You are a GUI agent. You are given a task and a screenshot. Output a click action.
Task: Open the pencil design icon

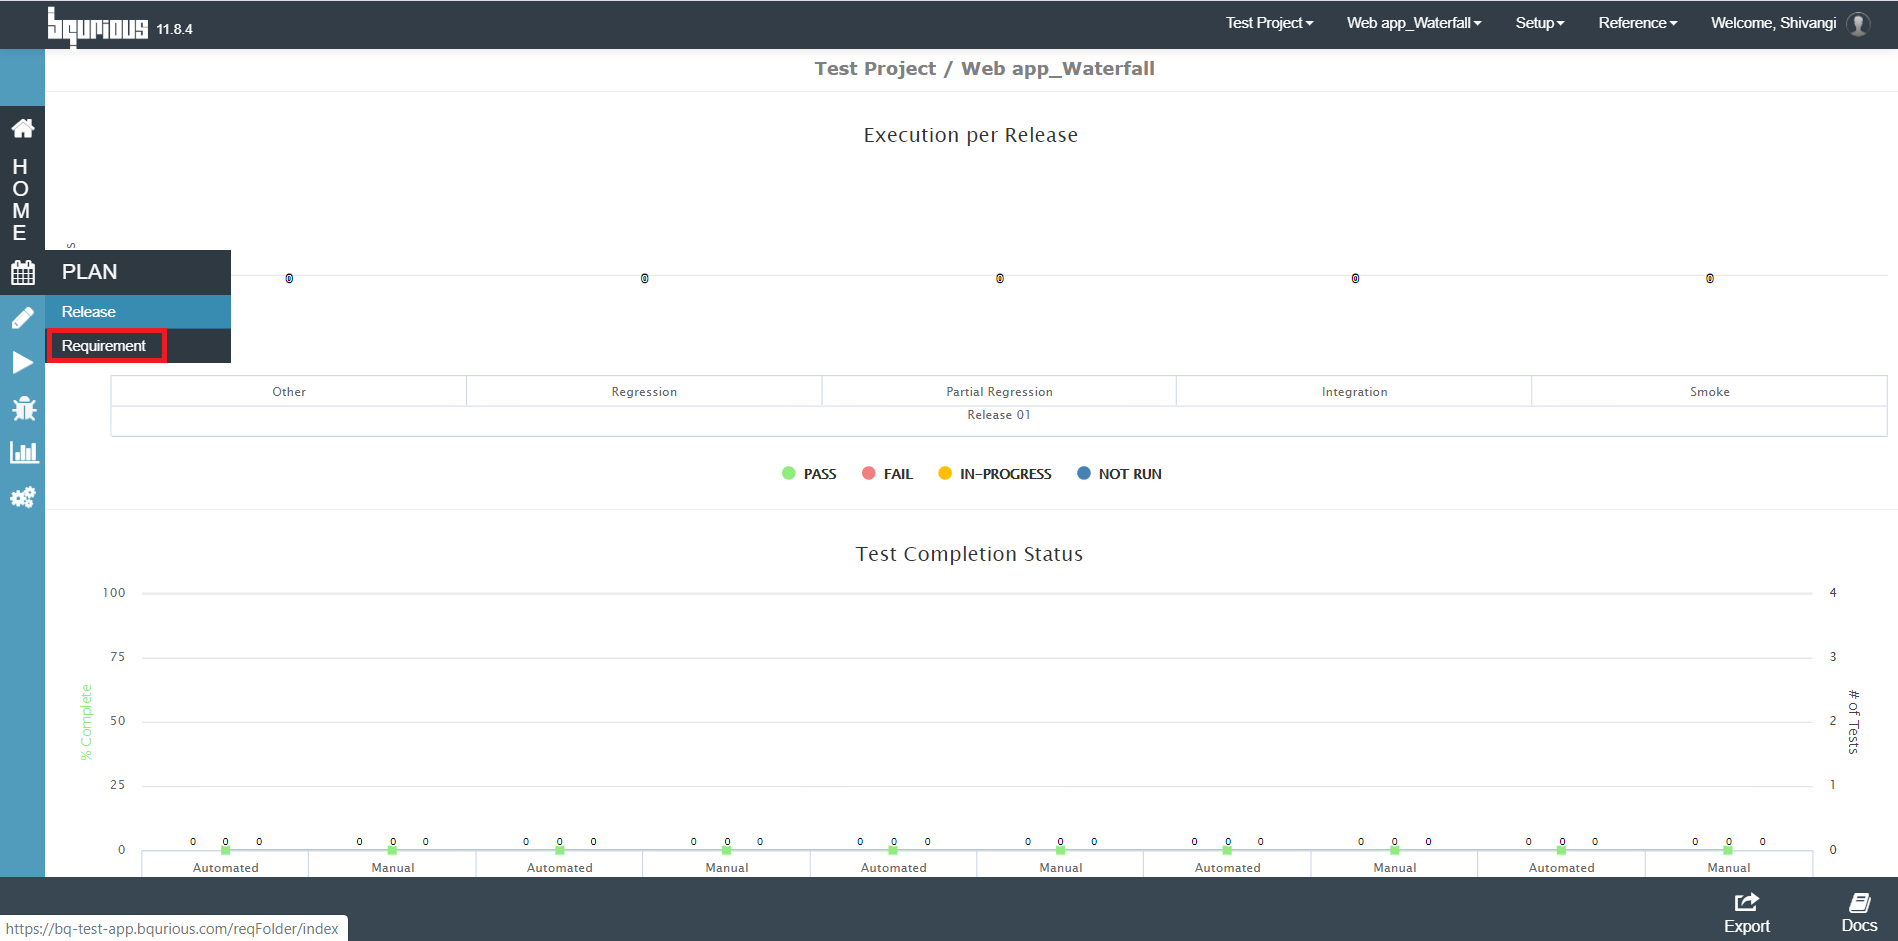coord(22,318)
